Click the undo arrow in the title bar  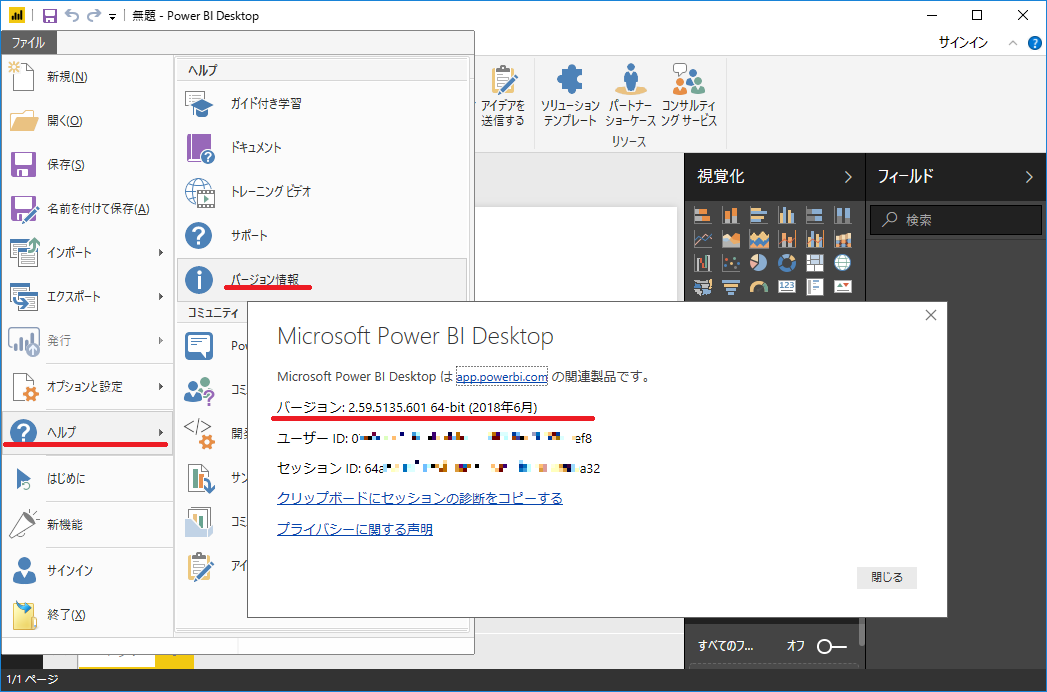[72, 15]
